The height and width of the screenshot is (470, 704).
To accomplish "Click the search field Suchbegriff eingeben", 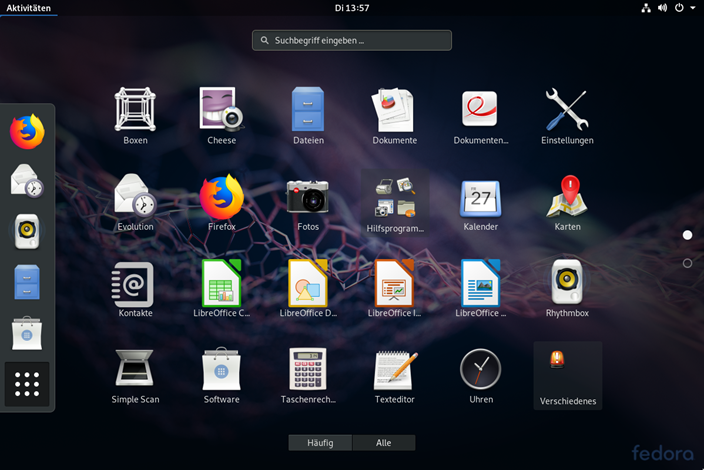I will 352,40.
